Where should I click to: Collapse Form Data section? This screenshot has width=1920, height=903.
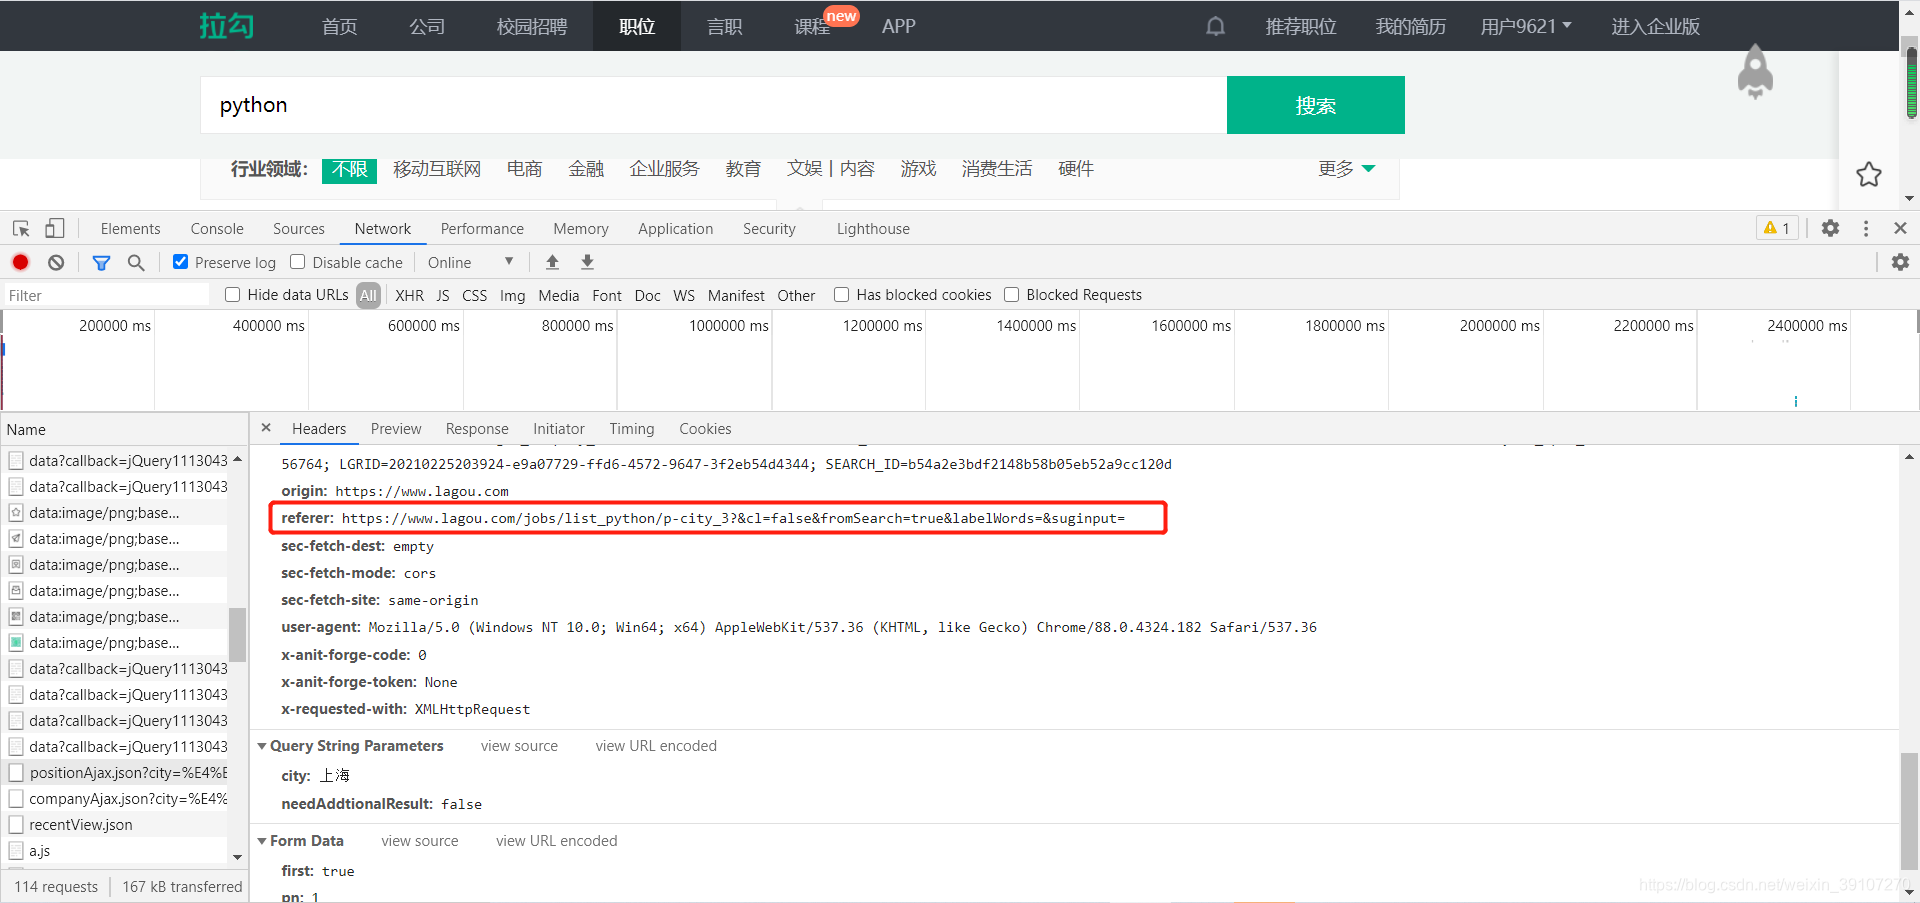(x=262, y=841)
